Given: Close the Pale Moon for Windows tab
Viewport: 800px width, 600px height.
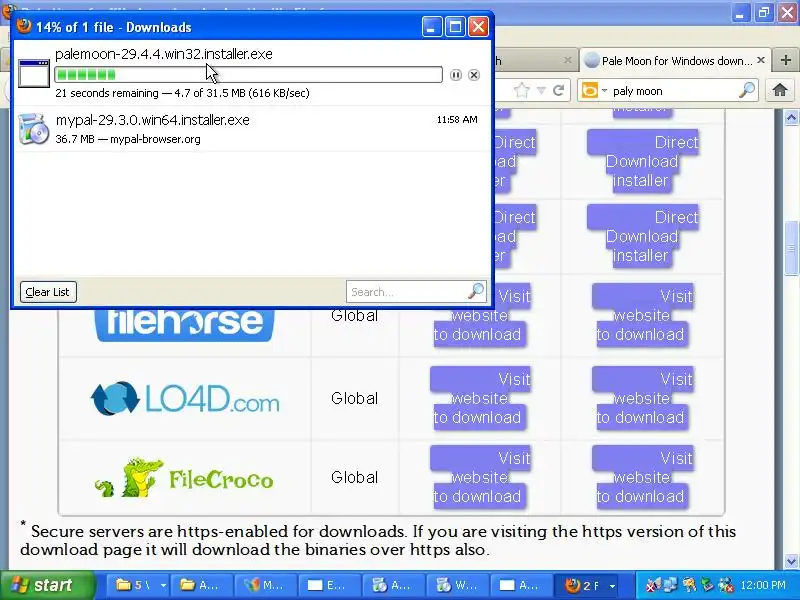Looking at the screenshot, I should (x=761, y=60).
